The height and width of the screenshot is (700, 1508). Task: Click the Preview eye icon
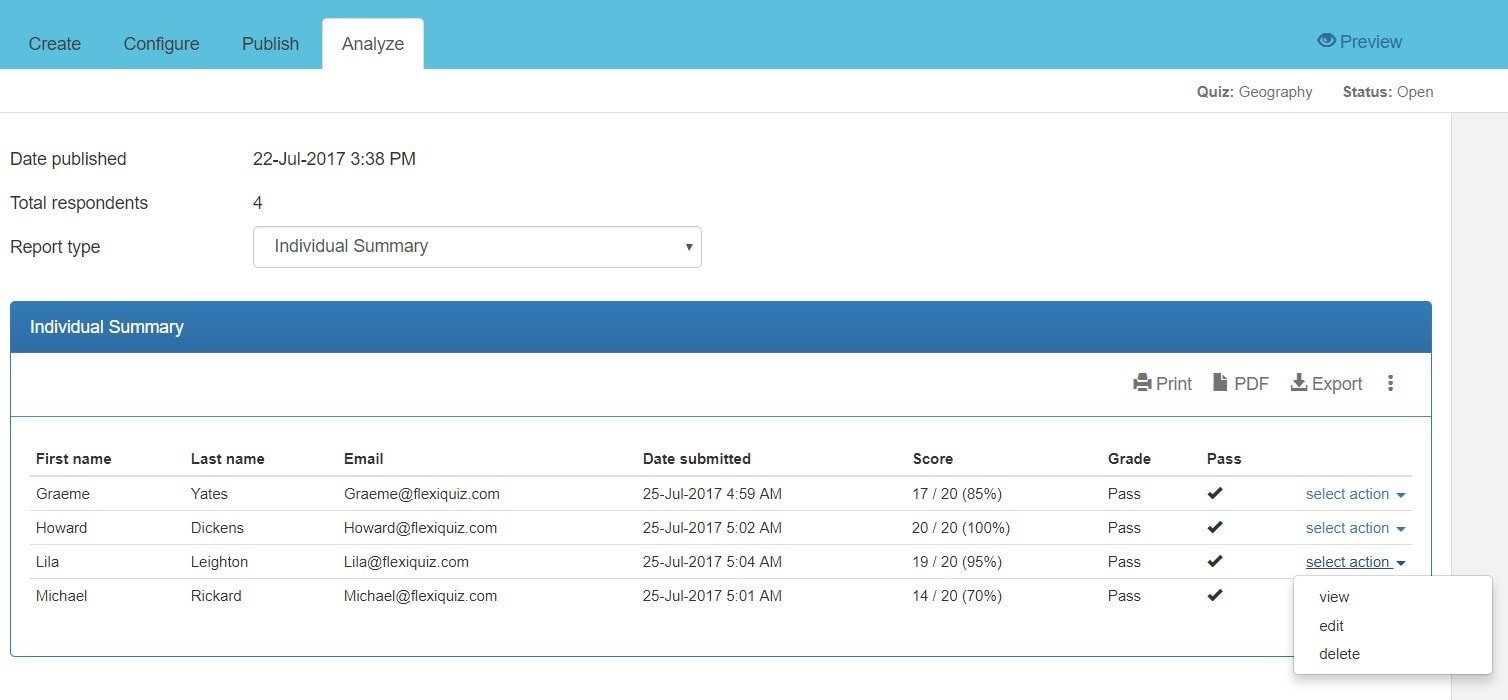[x=1327, y=41]
